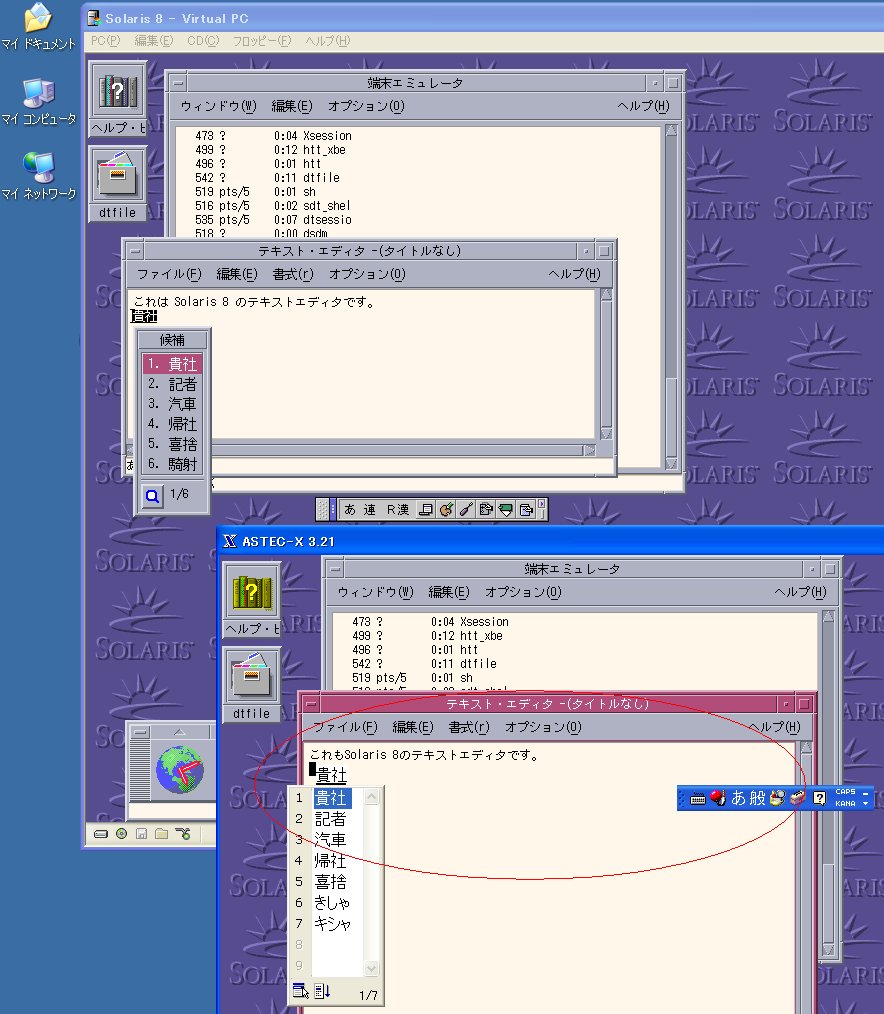Click the question mark help icon on language bar

coord(819,798)
